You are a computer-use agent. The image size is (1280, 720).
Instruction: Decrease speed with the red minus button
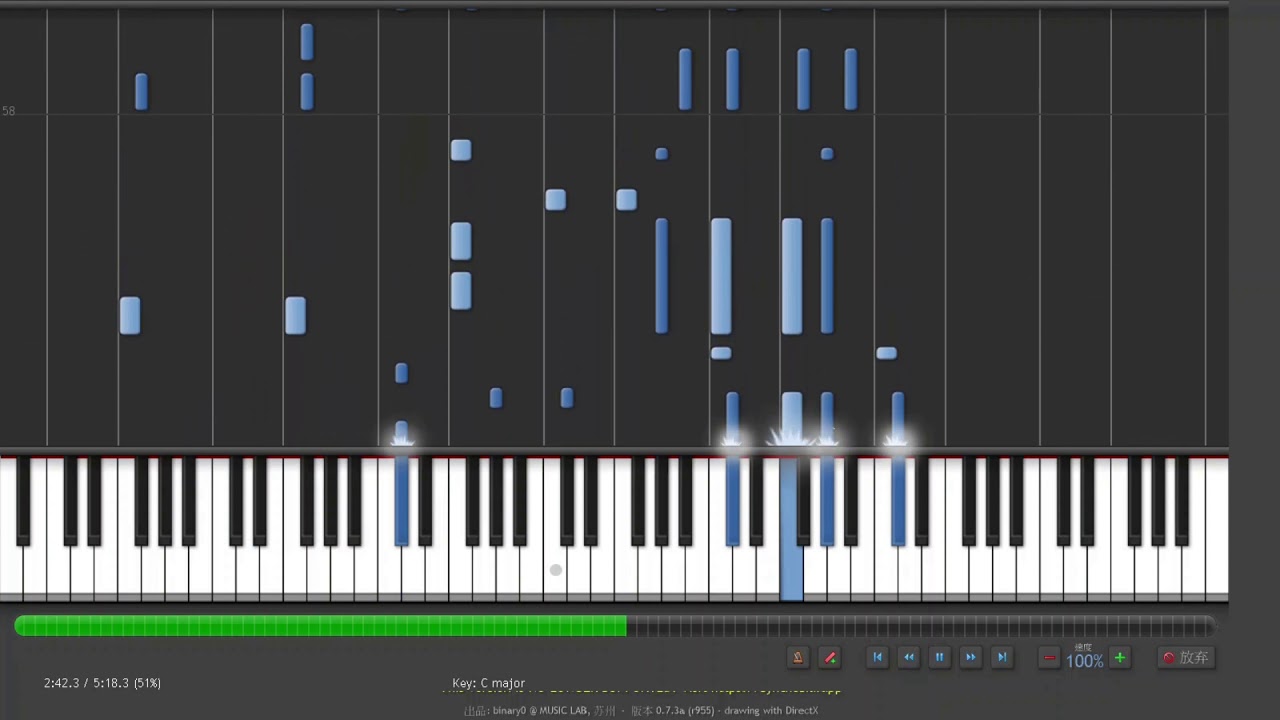(1049, 657)
